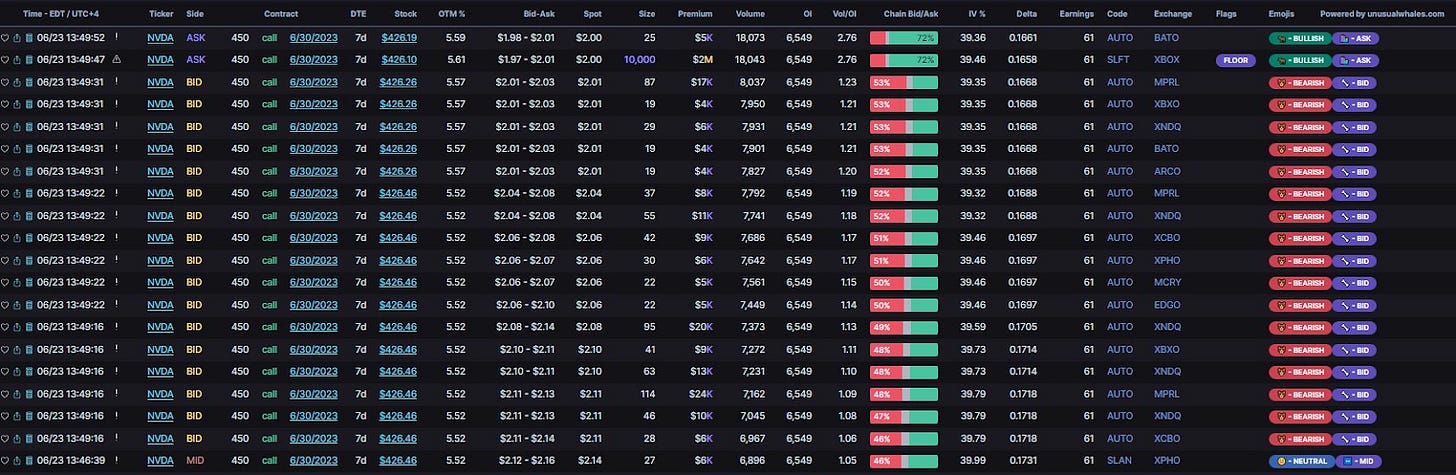
Task: Click MCRY exchange cell
Action: click(x=1167, y=282)
